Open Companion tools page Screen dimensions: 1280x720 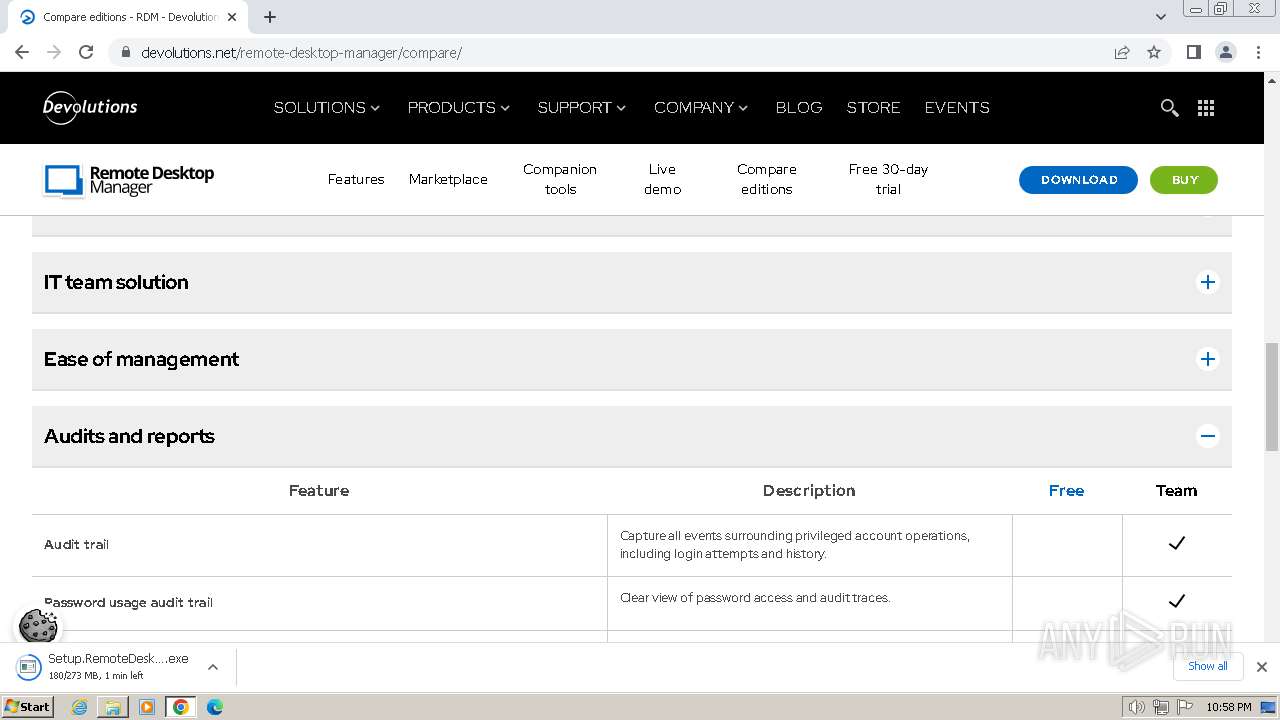pos(560,180)
